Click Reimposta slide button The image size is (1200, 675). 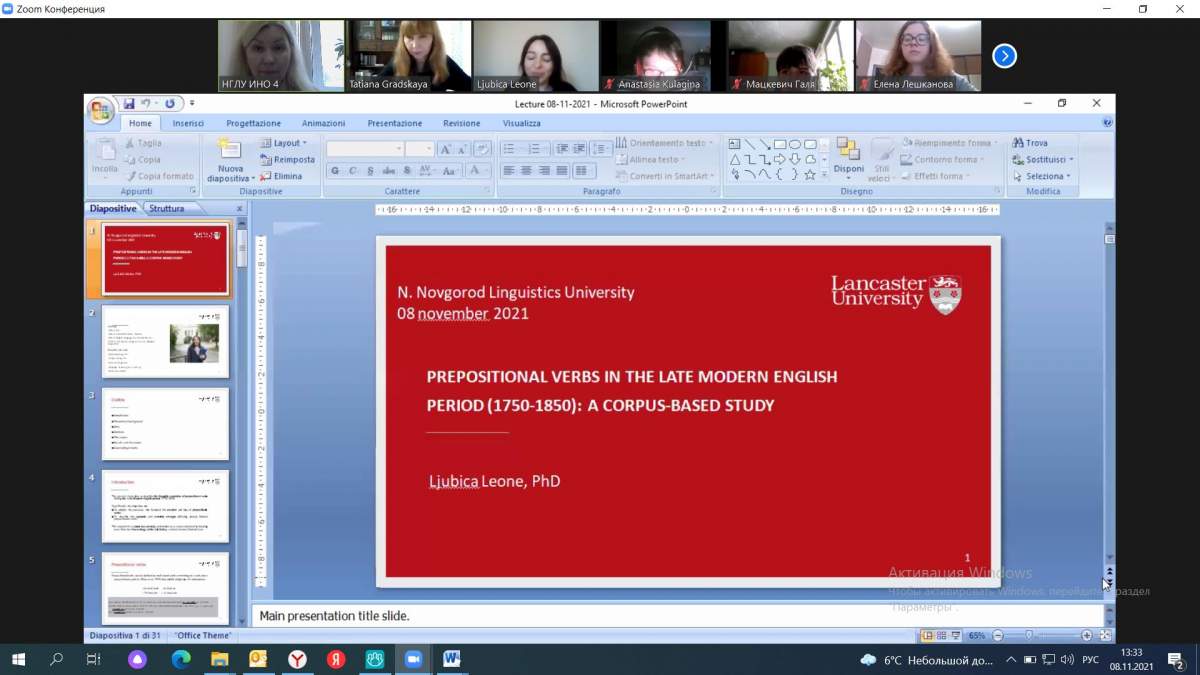point(287,159)
